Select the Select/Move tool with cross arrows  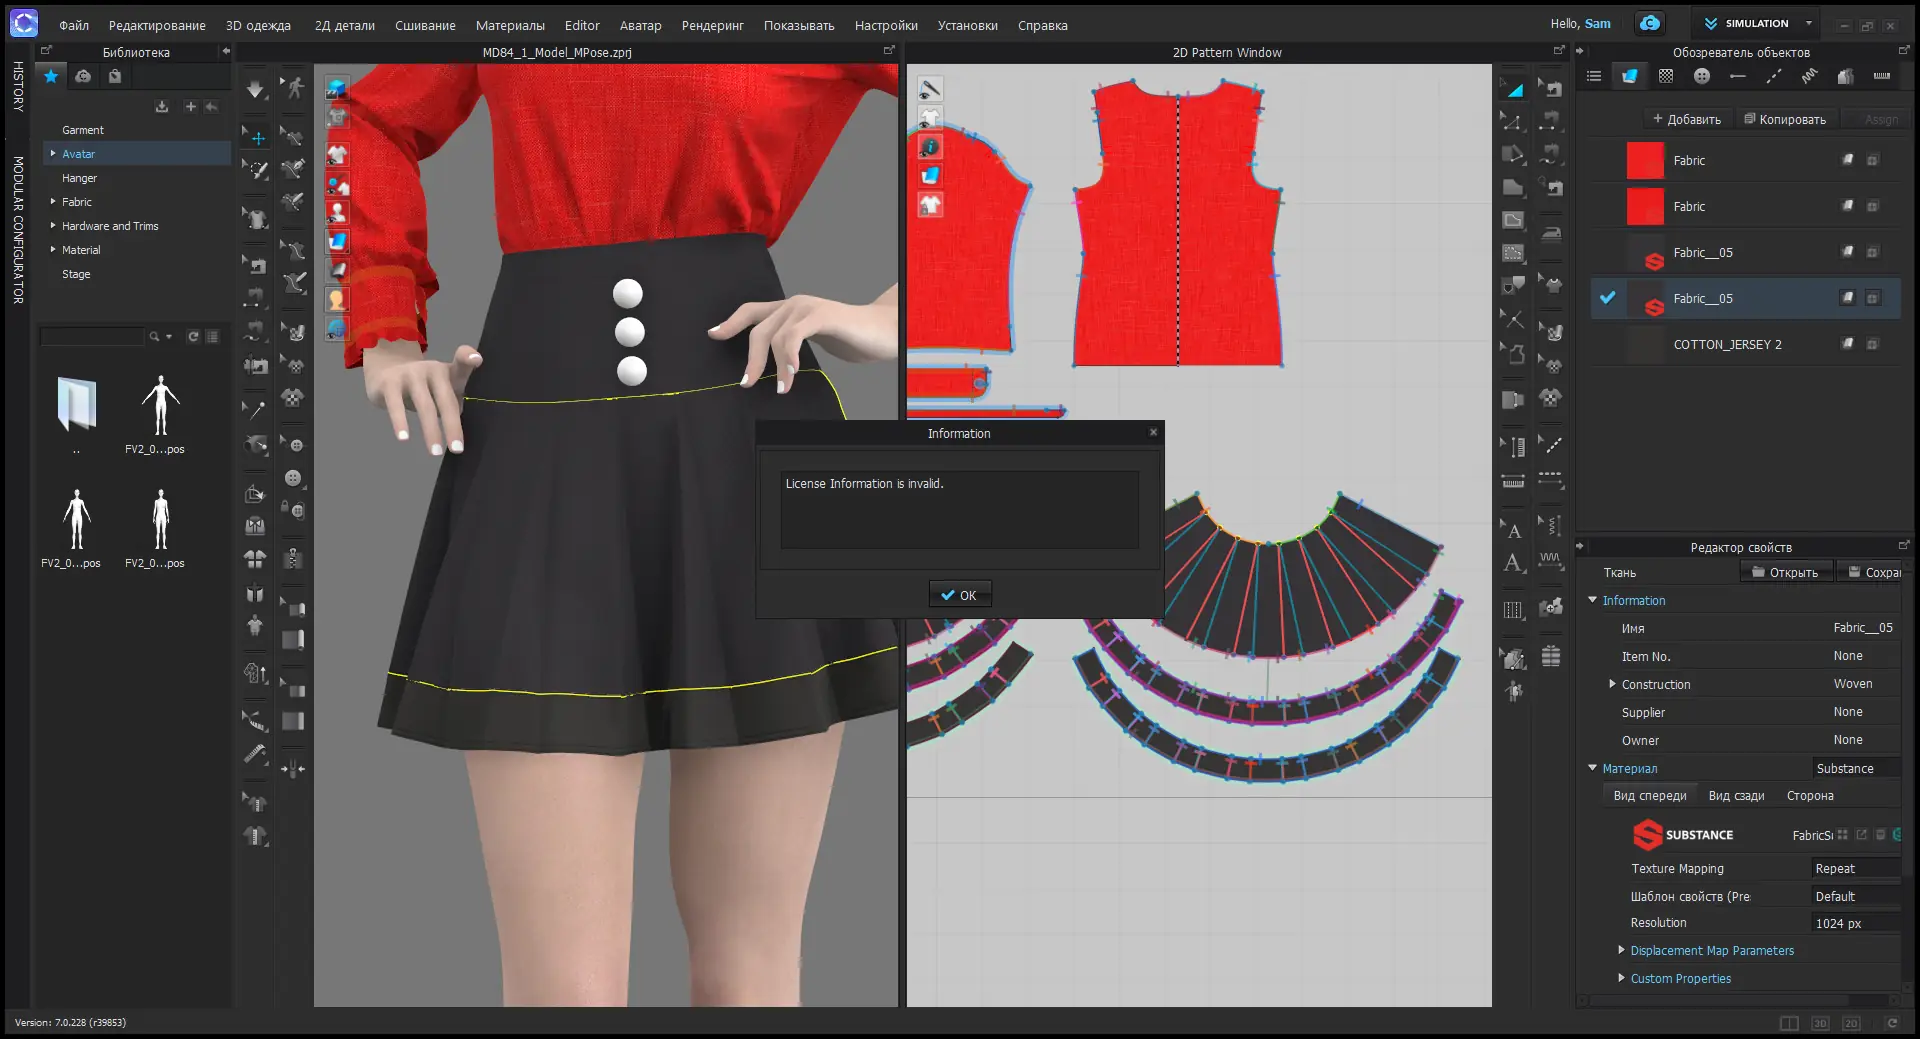(x=257, y=138)
